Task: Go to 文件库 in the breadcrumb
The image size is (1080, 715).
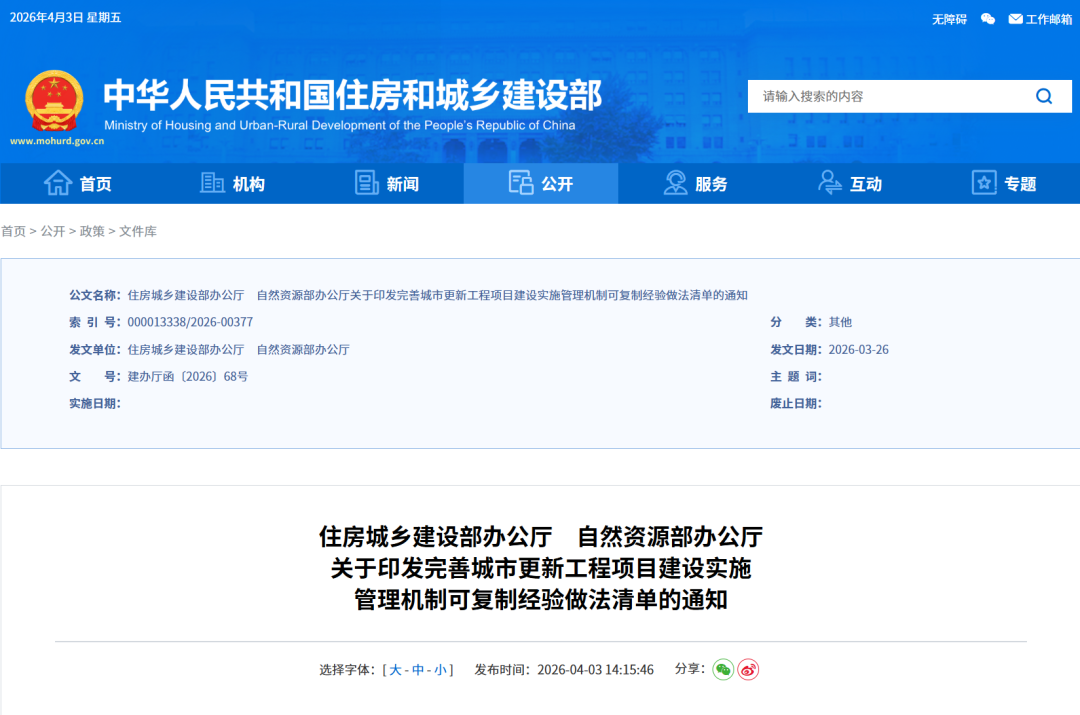Action: pos(138,231)
